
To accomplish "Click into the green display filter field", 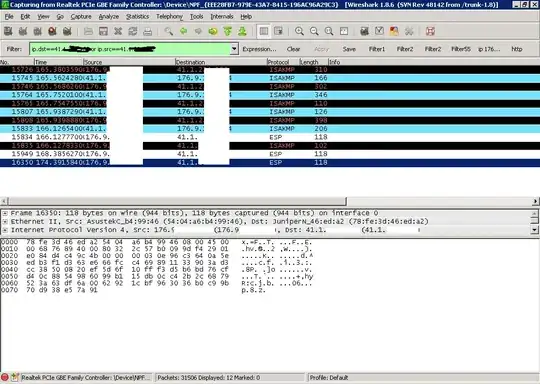I will pyautogui.click(x=130, y=49).
